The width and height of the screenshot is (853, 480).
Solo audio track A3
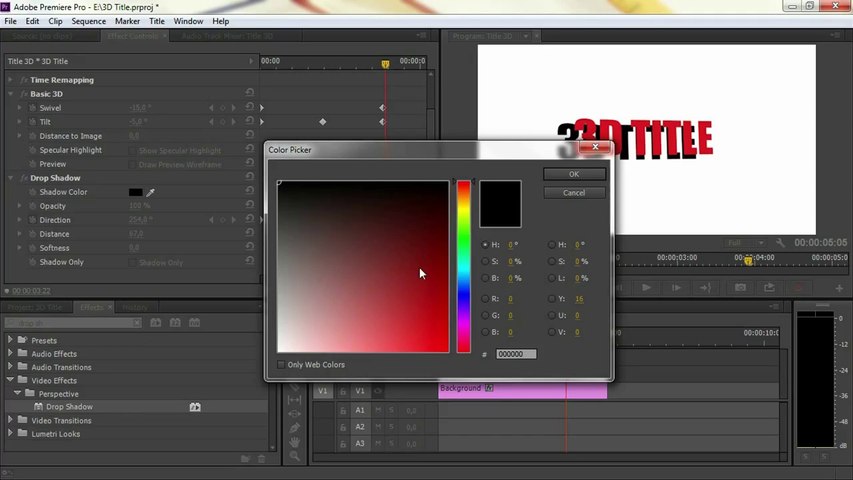(x=391, y=444)
